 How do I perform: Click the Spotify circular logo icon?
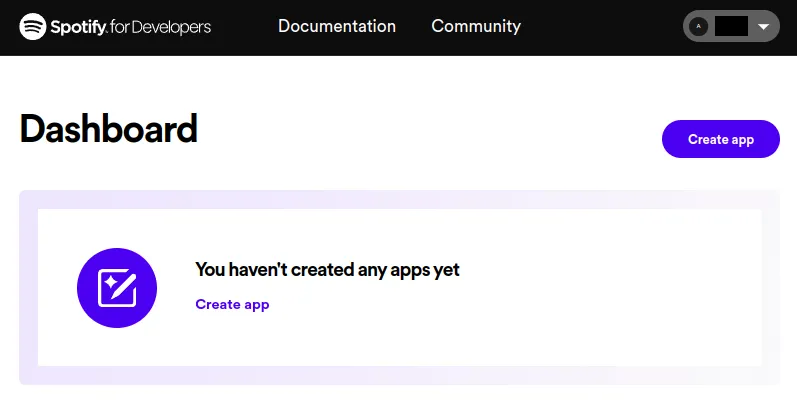[x=33, y=26]
